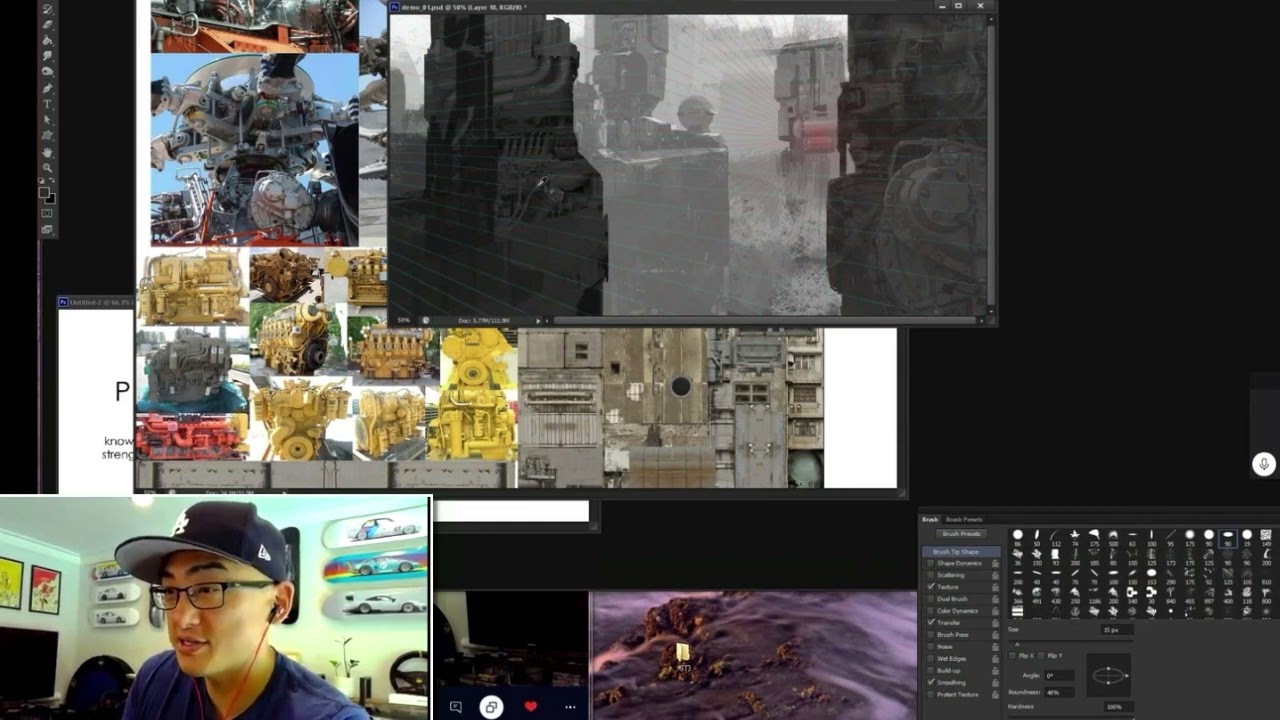
Task: Open the document status bar arrow menu
Action: point(537,320)
